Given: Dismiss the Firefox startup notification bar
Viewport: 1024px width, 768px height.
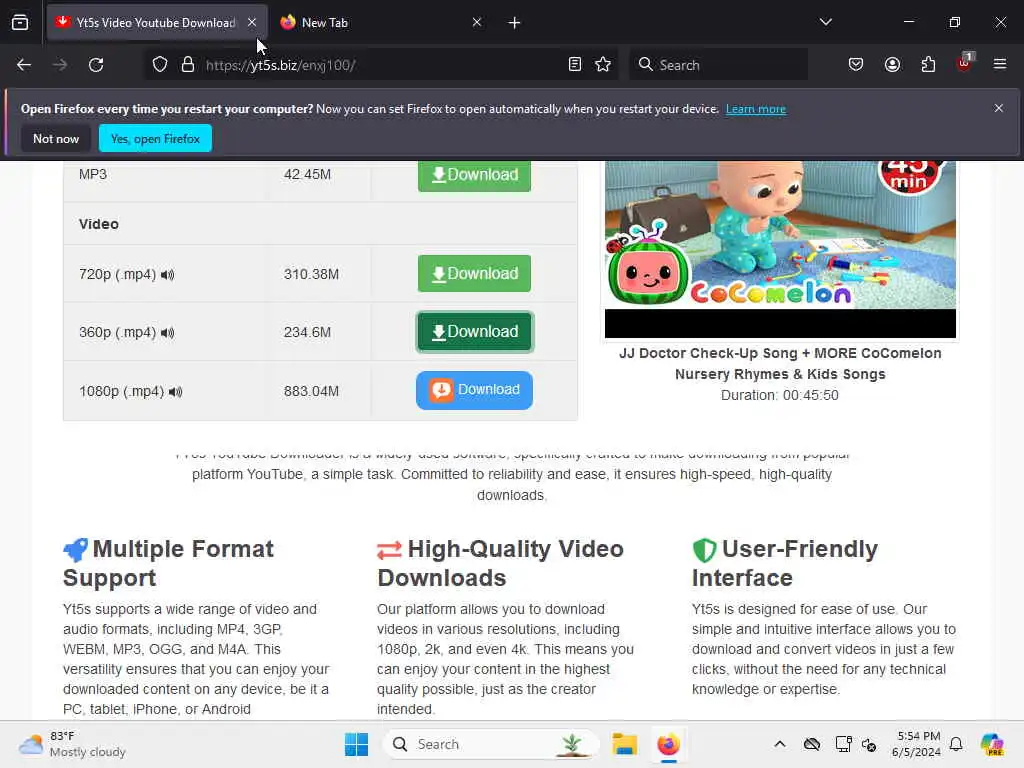Looking at the screenshot, I should 999,108.
